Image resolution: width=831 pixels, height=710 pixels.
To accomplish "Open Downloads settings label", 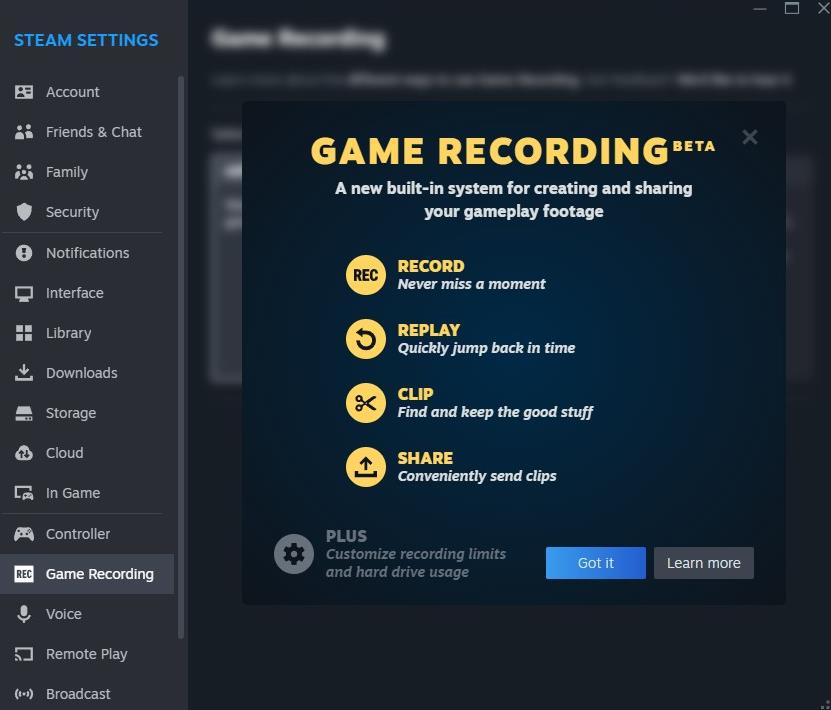I will (82, 373).
